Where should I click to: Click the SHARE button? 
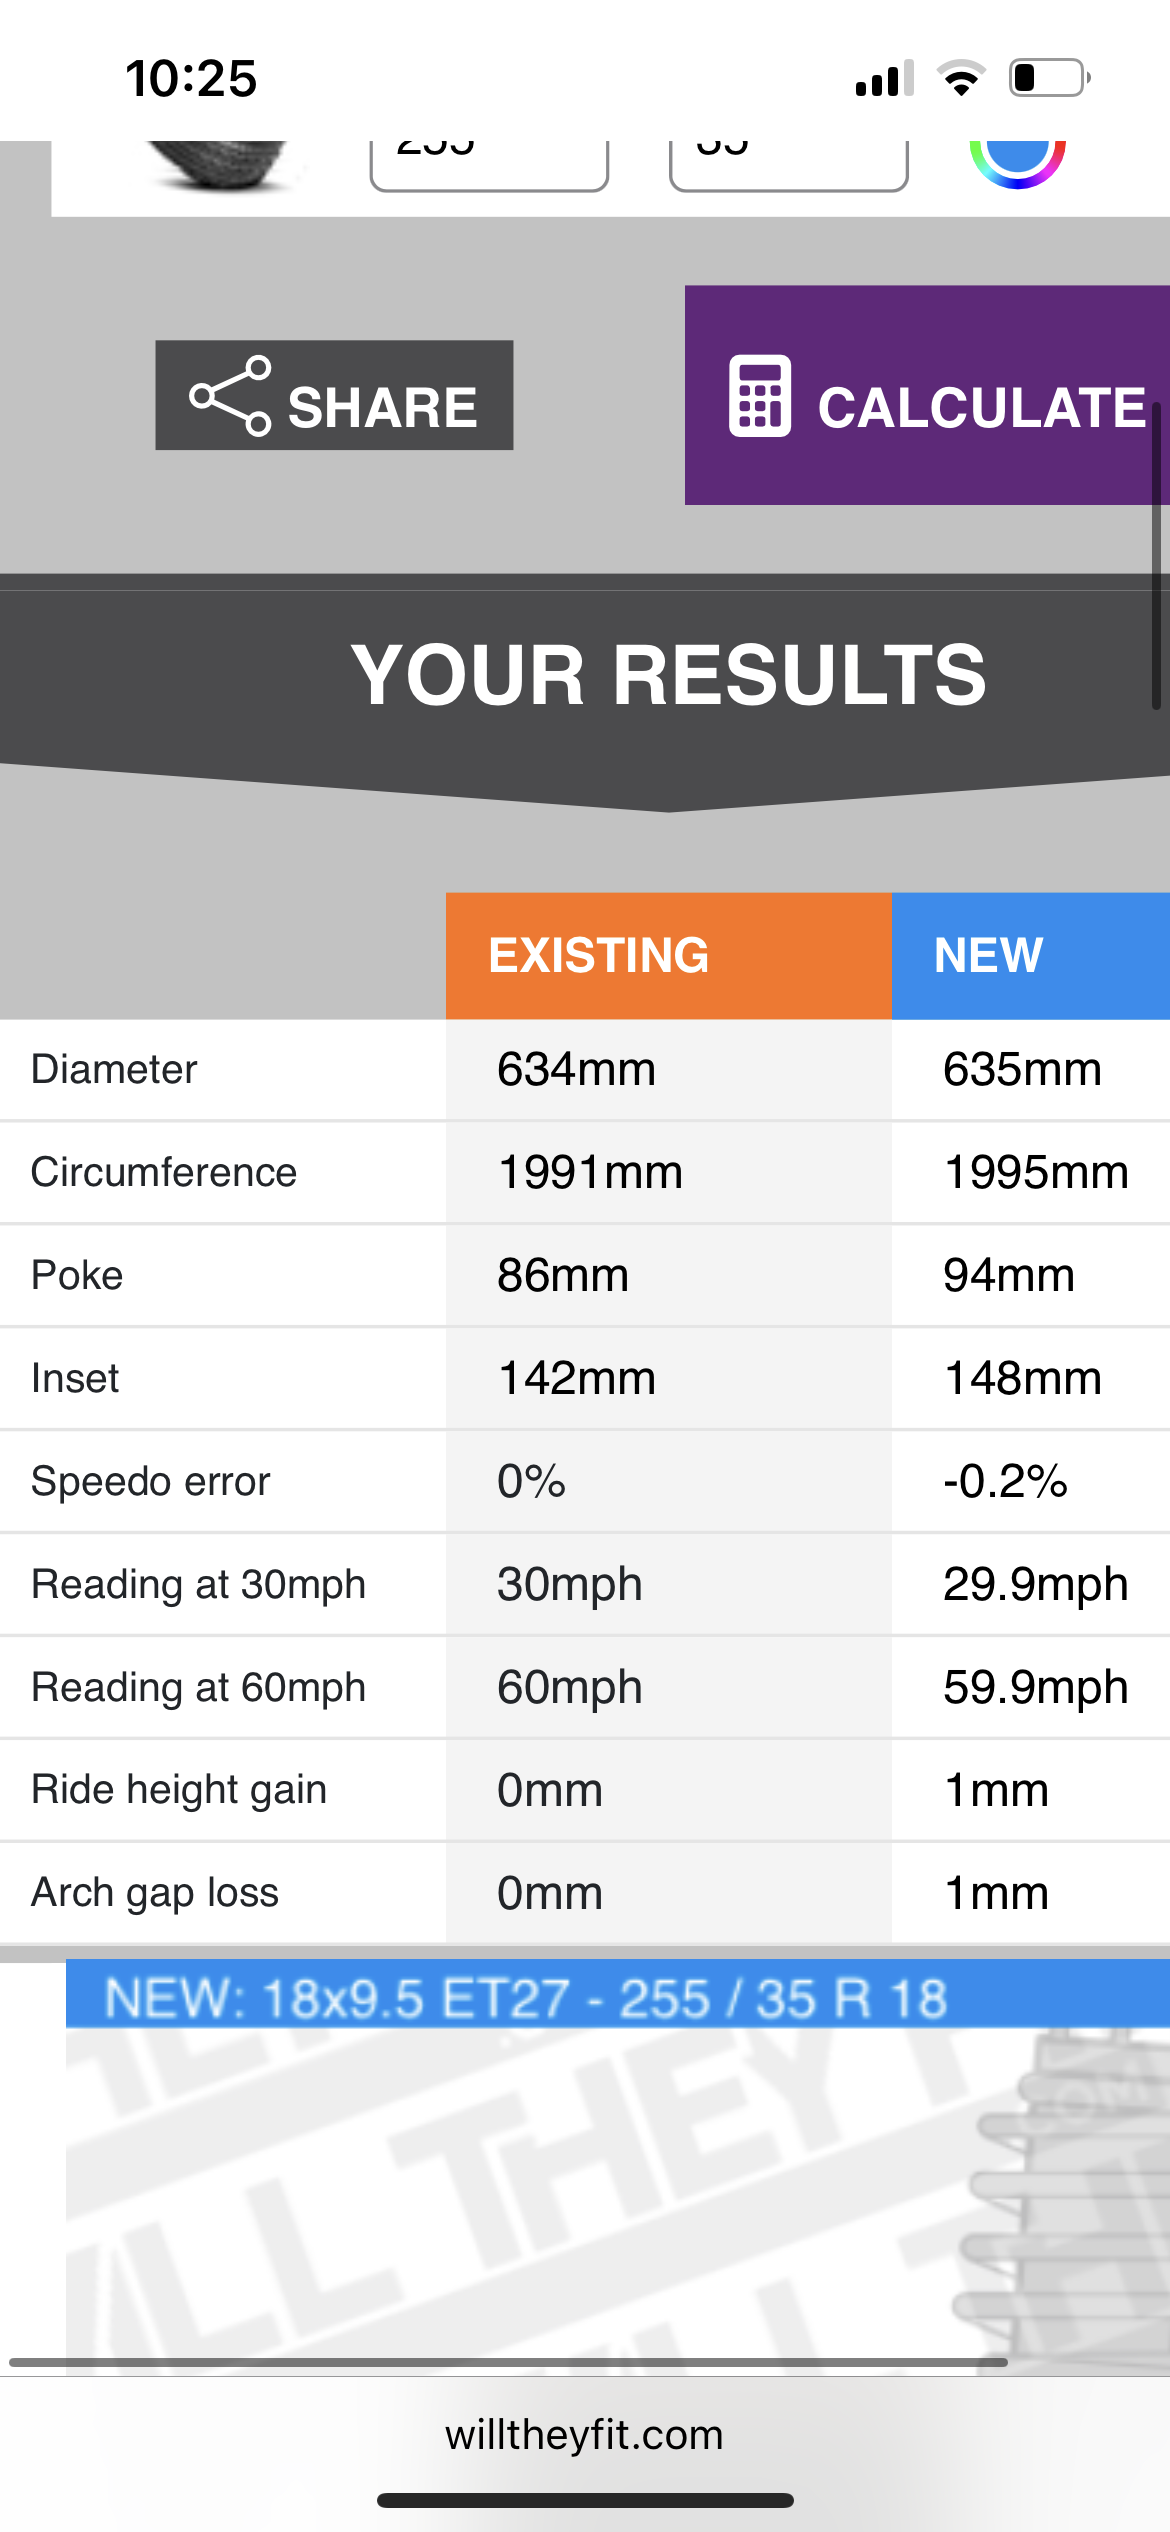[334, 395]
